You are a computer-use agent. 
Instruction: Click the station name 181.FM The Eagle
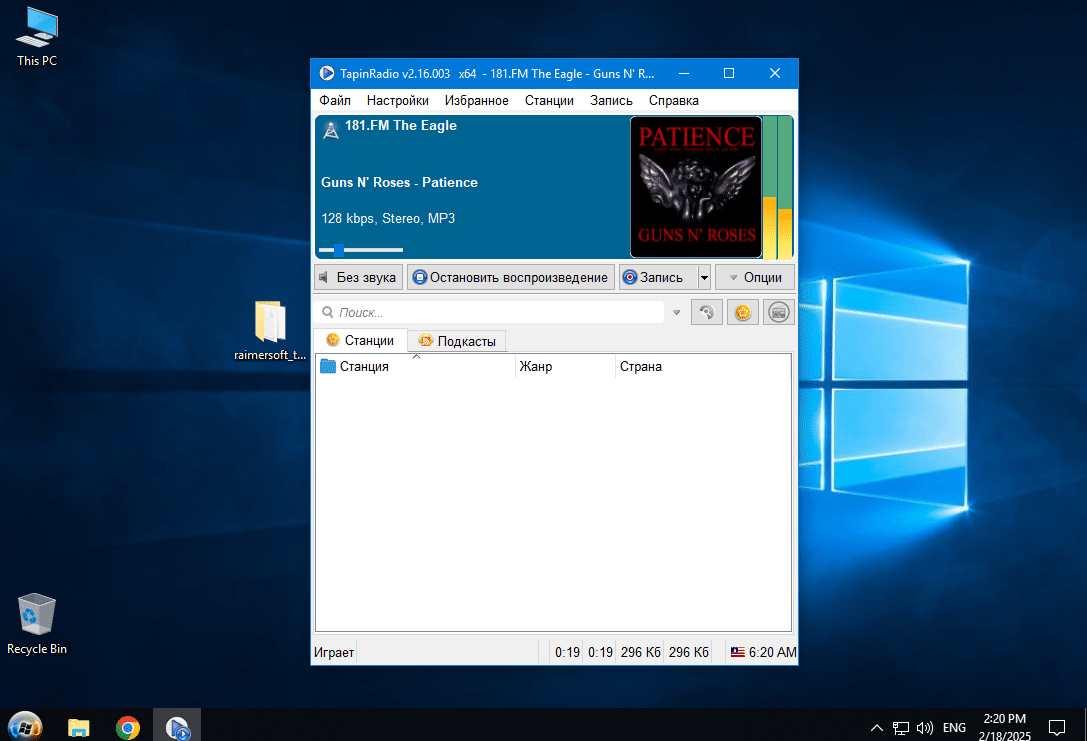(x=401, y=125)
